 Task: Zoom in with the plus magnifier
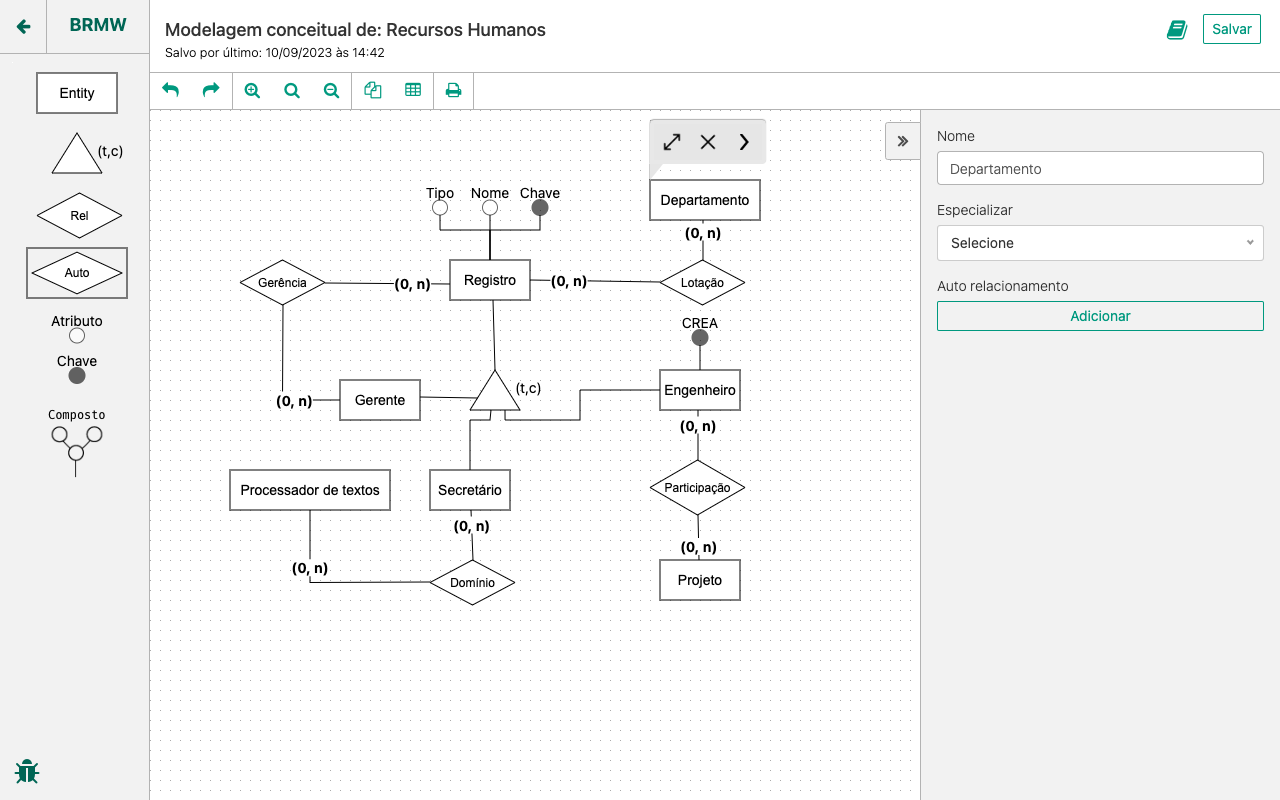tap(252, 90)
